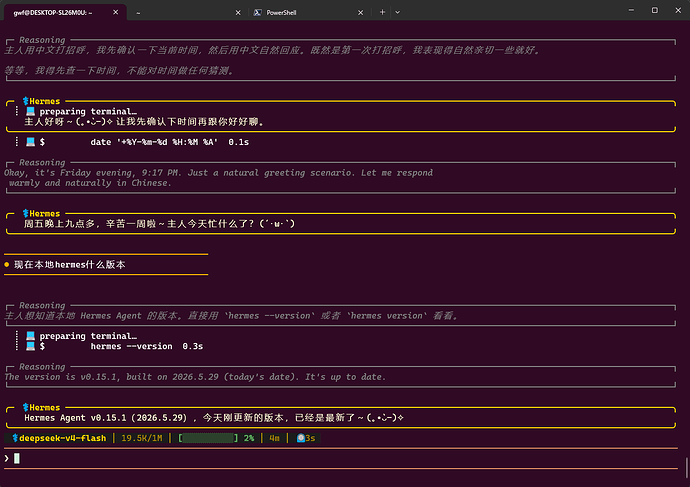Click the deepseek model icon in status bar
690x487 pixels.
15,438
